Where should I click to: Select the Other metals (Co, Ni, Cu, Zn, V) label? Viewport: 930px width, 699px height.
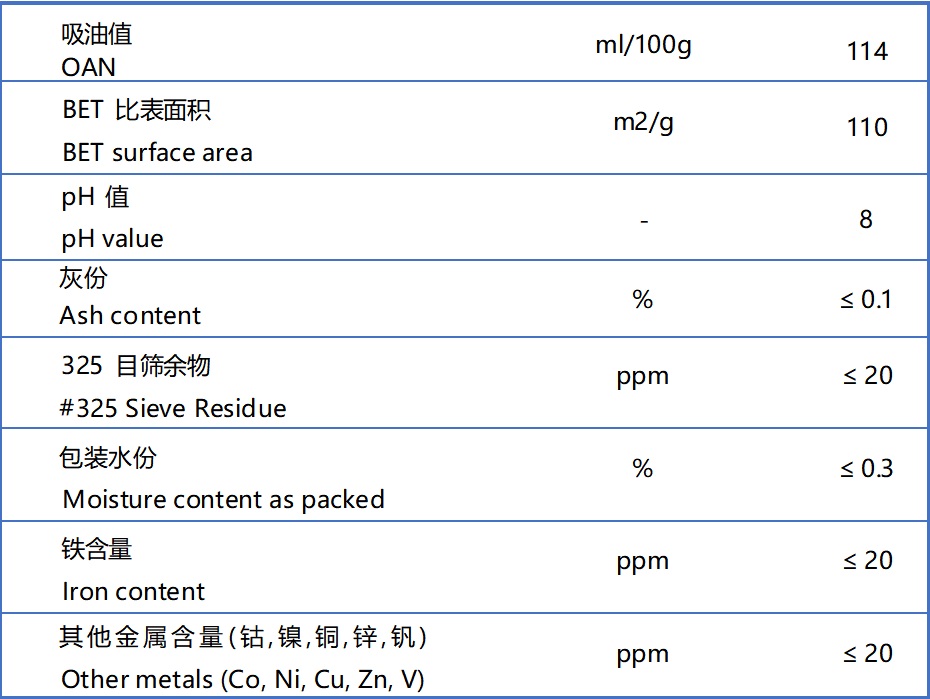242,680
